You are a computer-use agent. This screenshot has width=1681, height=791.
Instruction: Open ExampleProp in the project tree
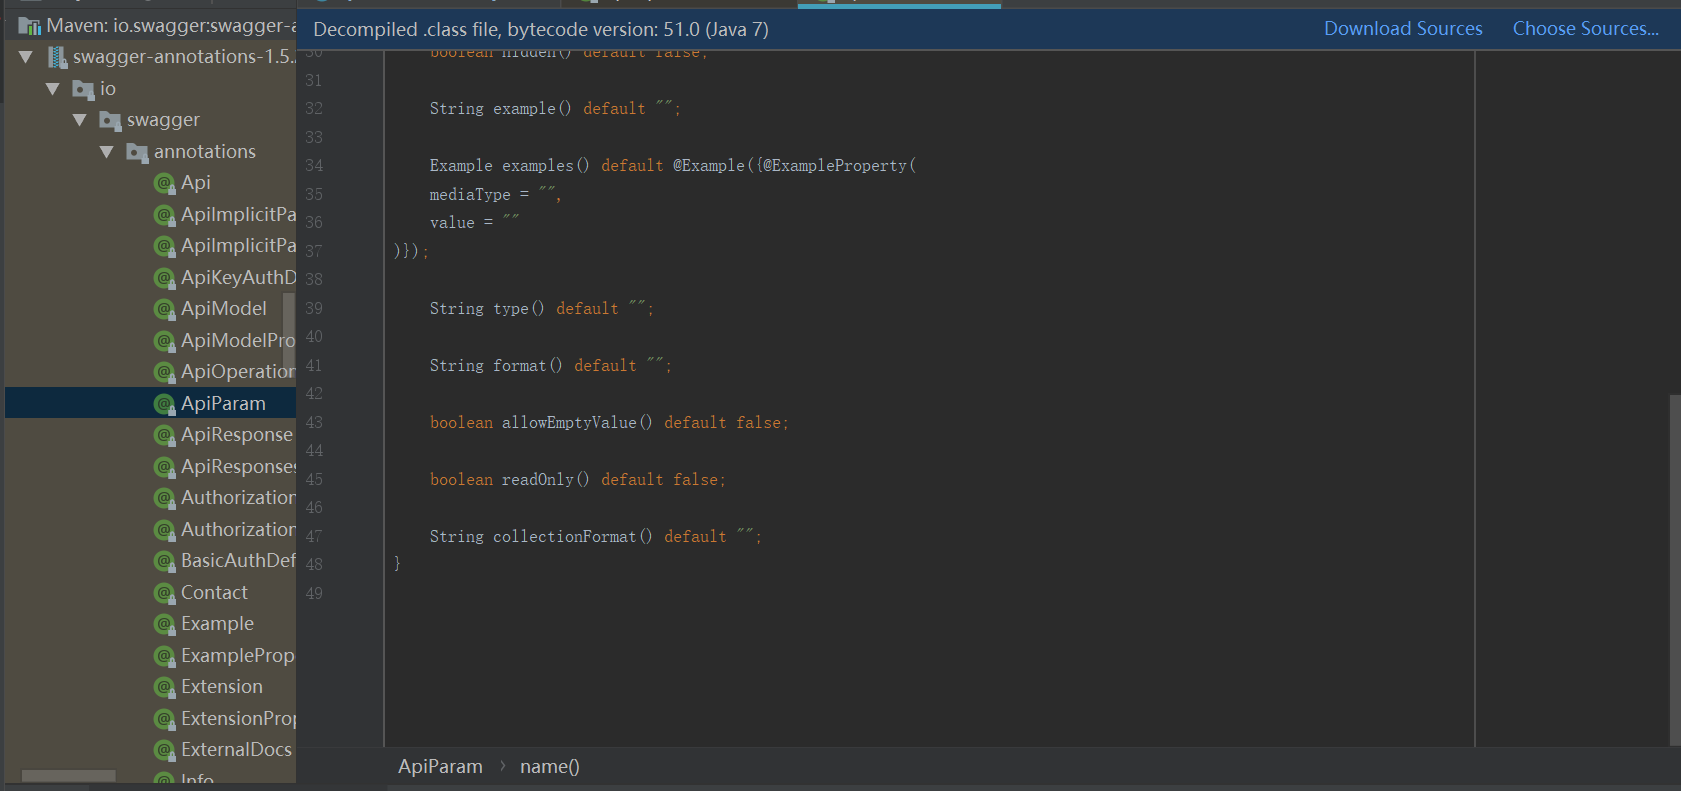tap(238, 656)
